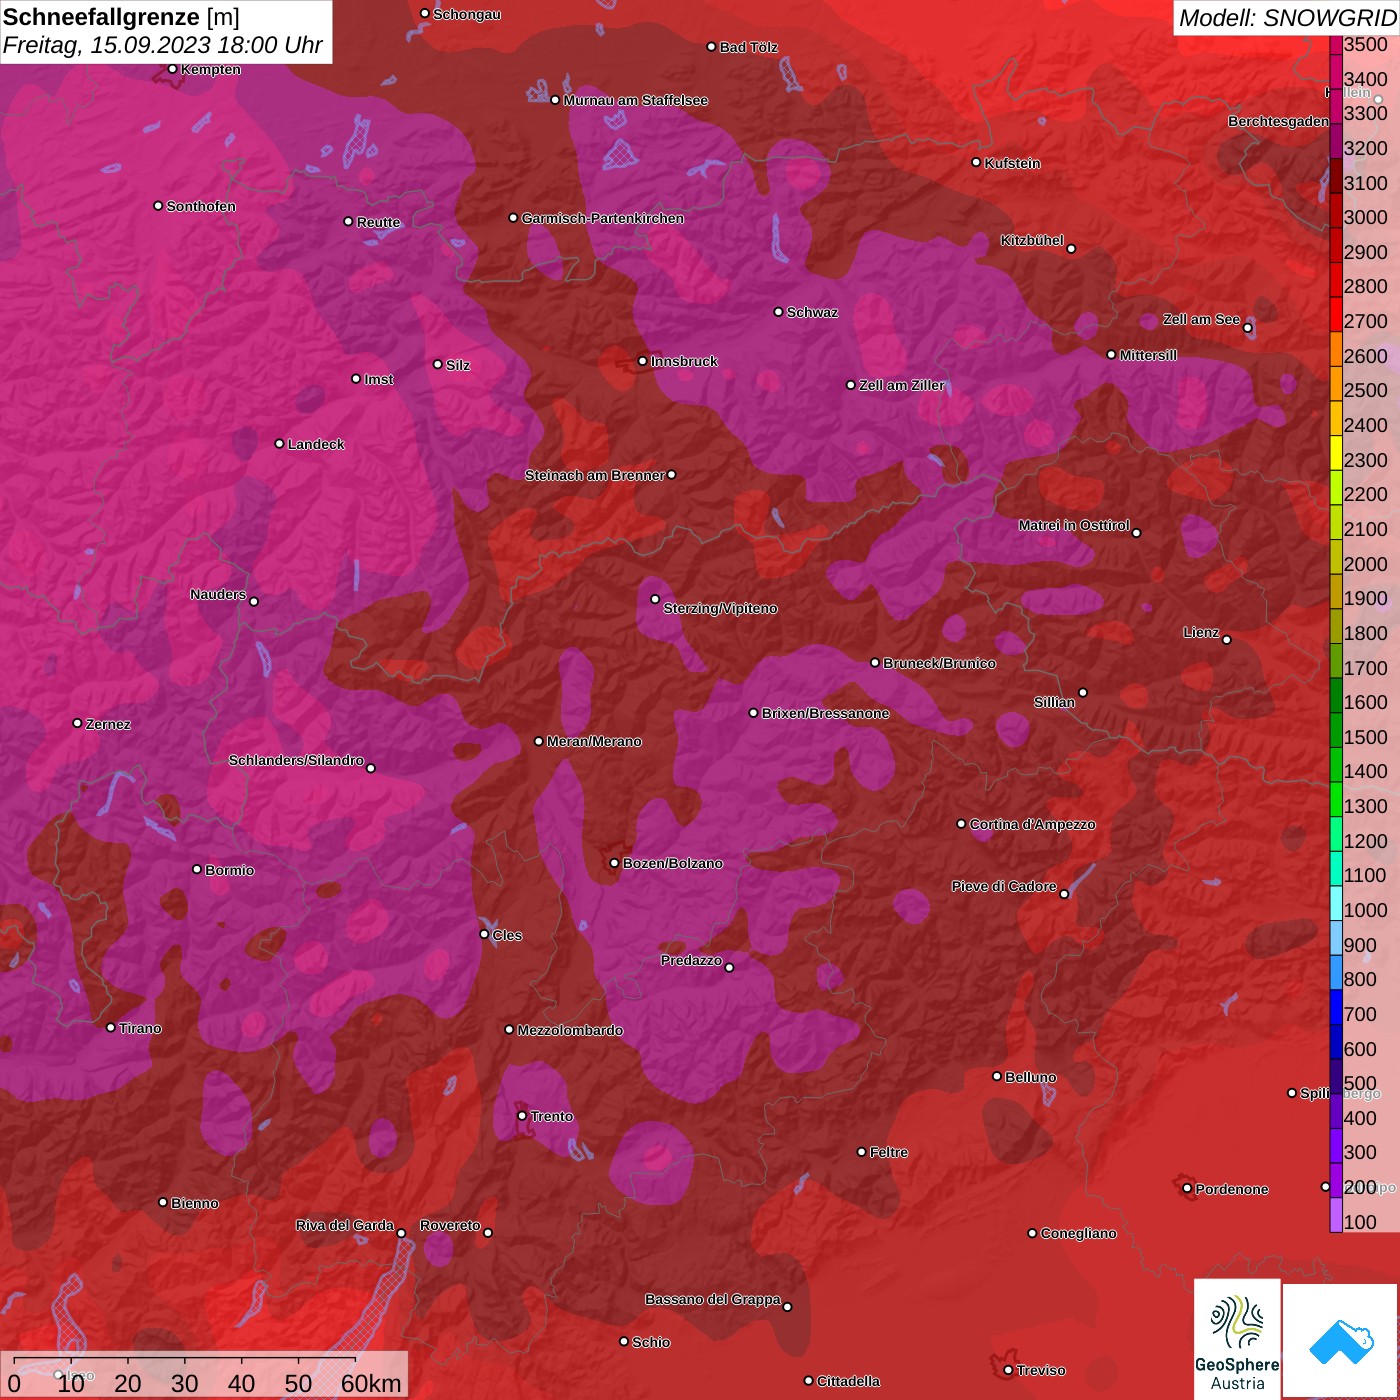The width and height of the screenshot is (1400, 1400).
Task: Click the Schneefallgrenze title text
Action: pos(102,17)
